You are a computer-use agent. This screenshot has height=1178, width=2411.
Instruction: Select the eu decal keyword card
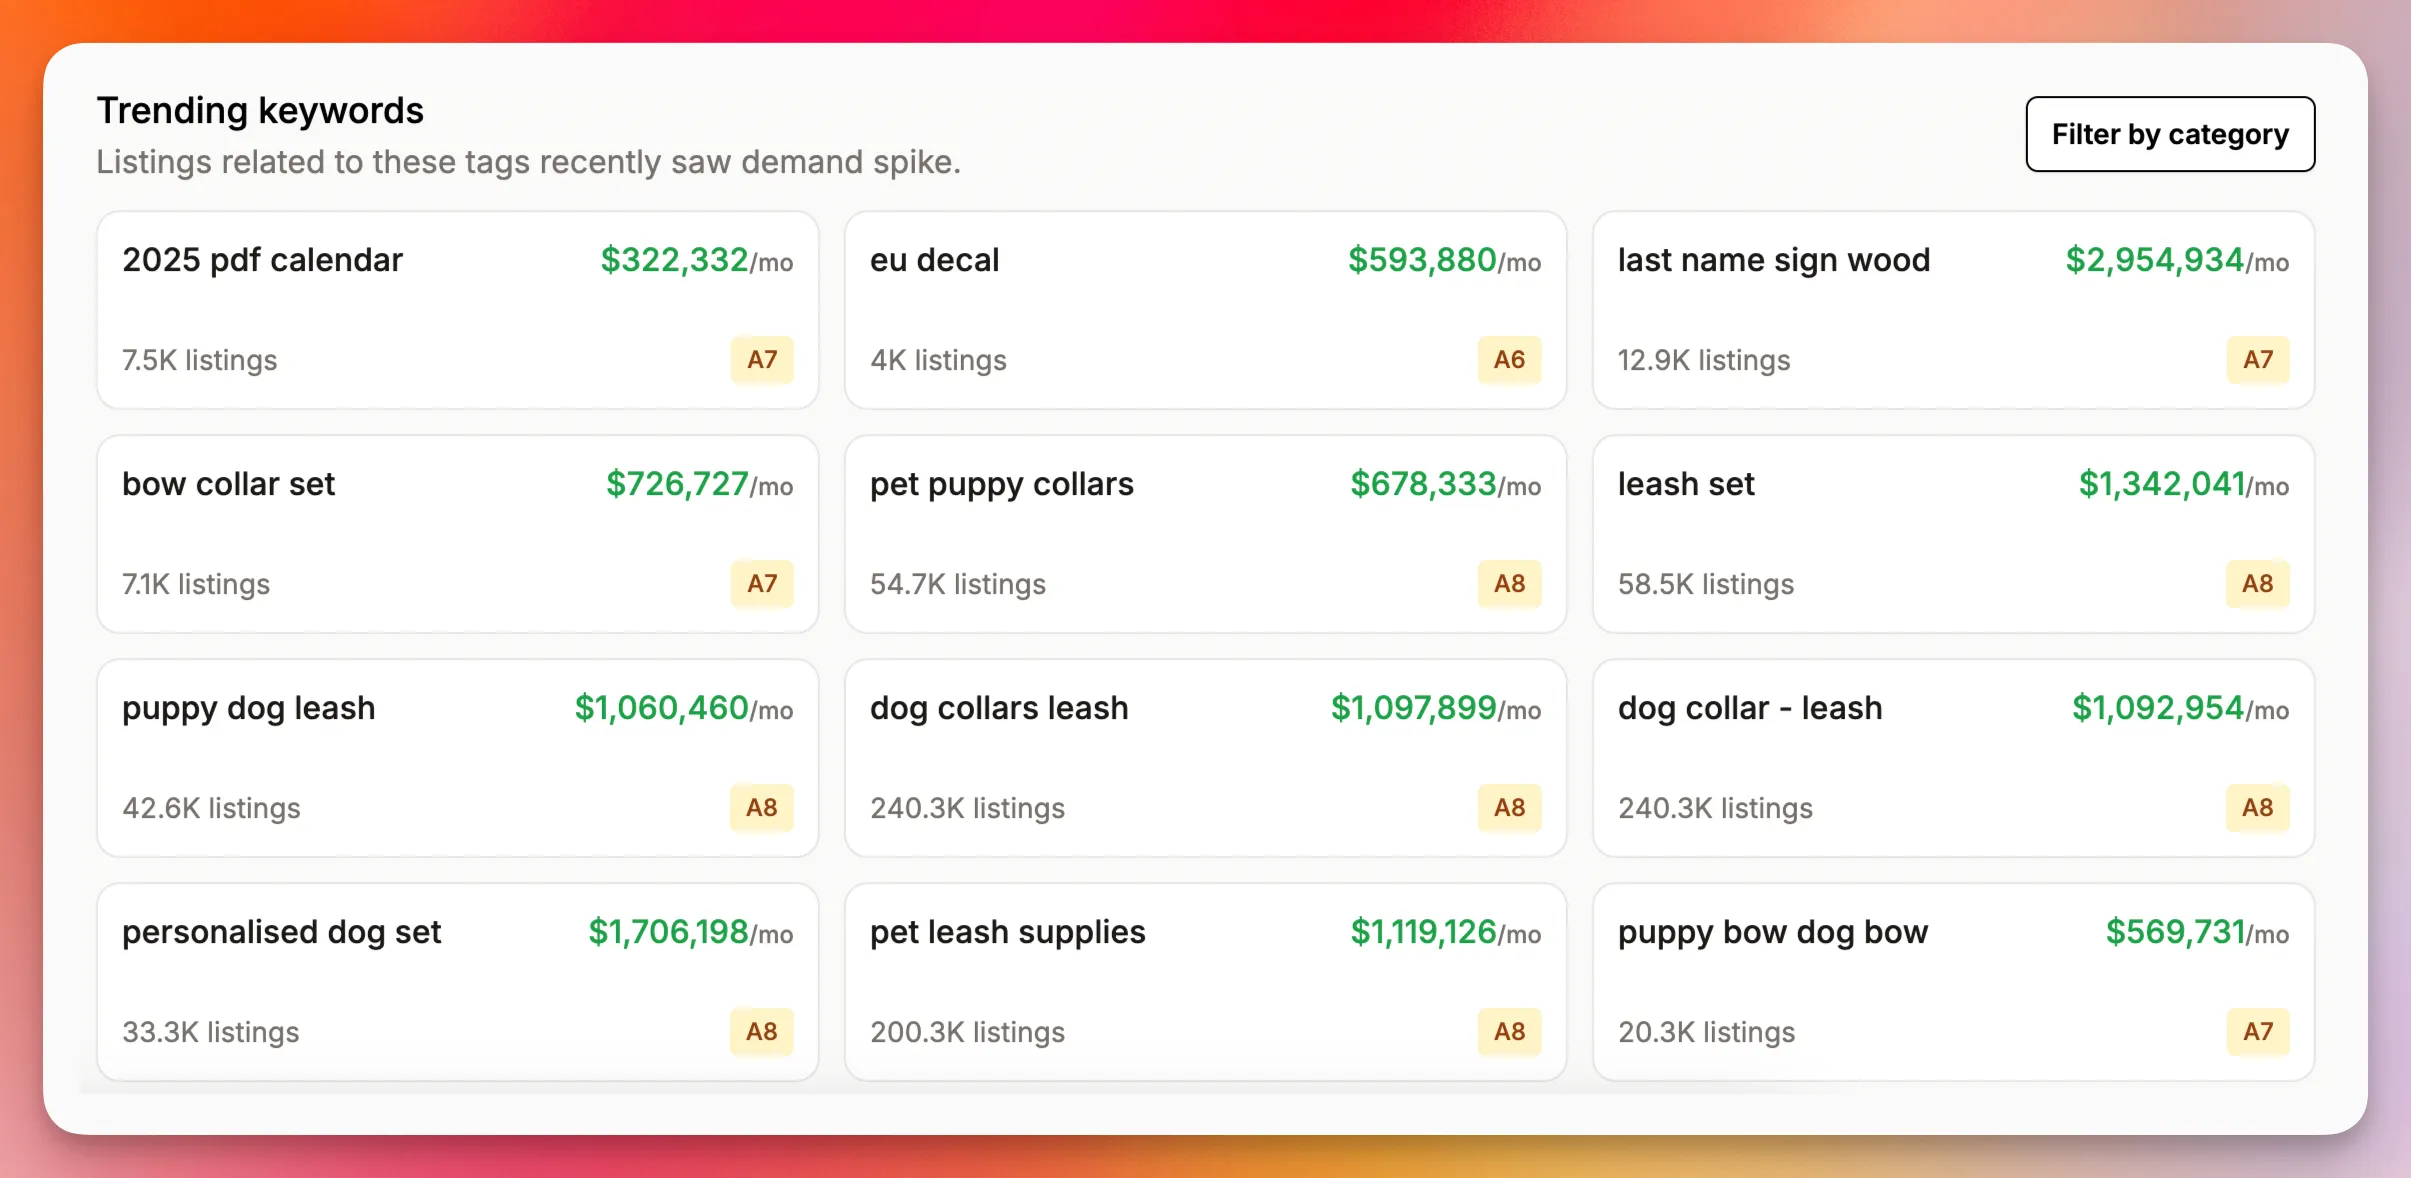[1203, 310]
